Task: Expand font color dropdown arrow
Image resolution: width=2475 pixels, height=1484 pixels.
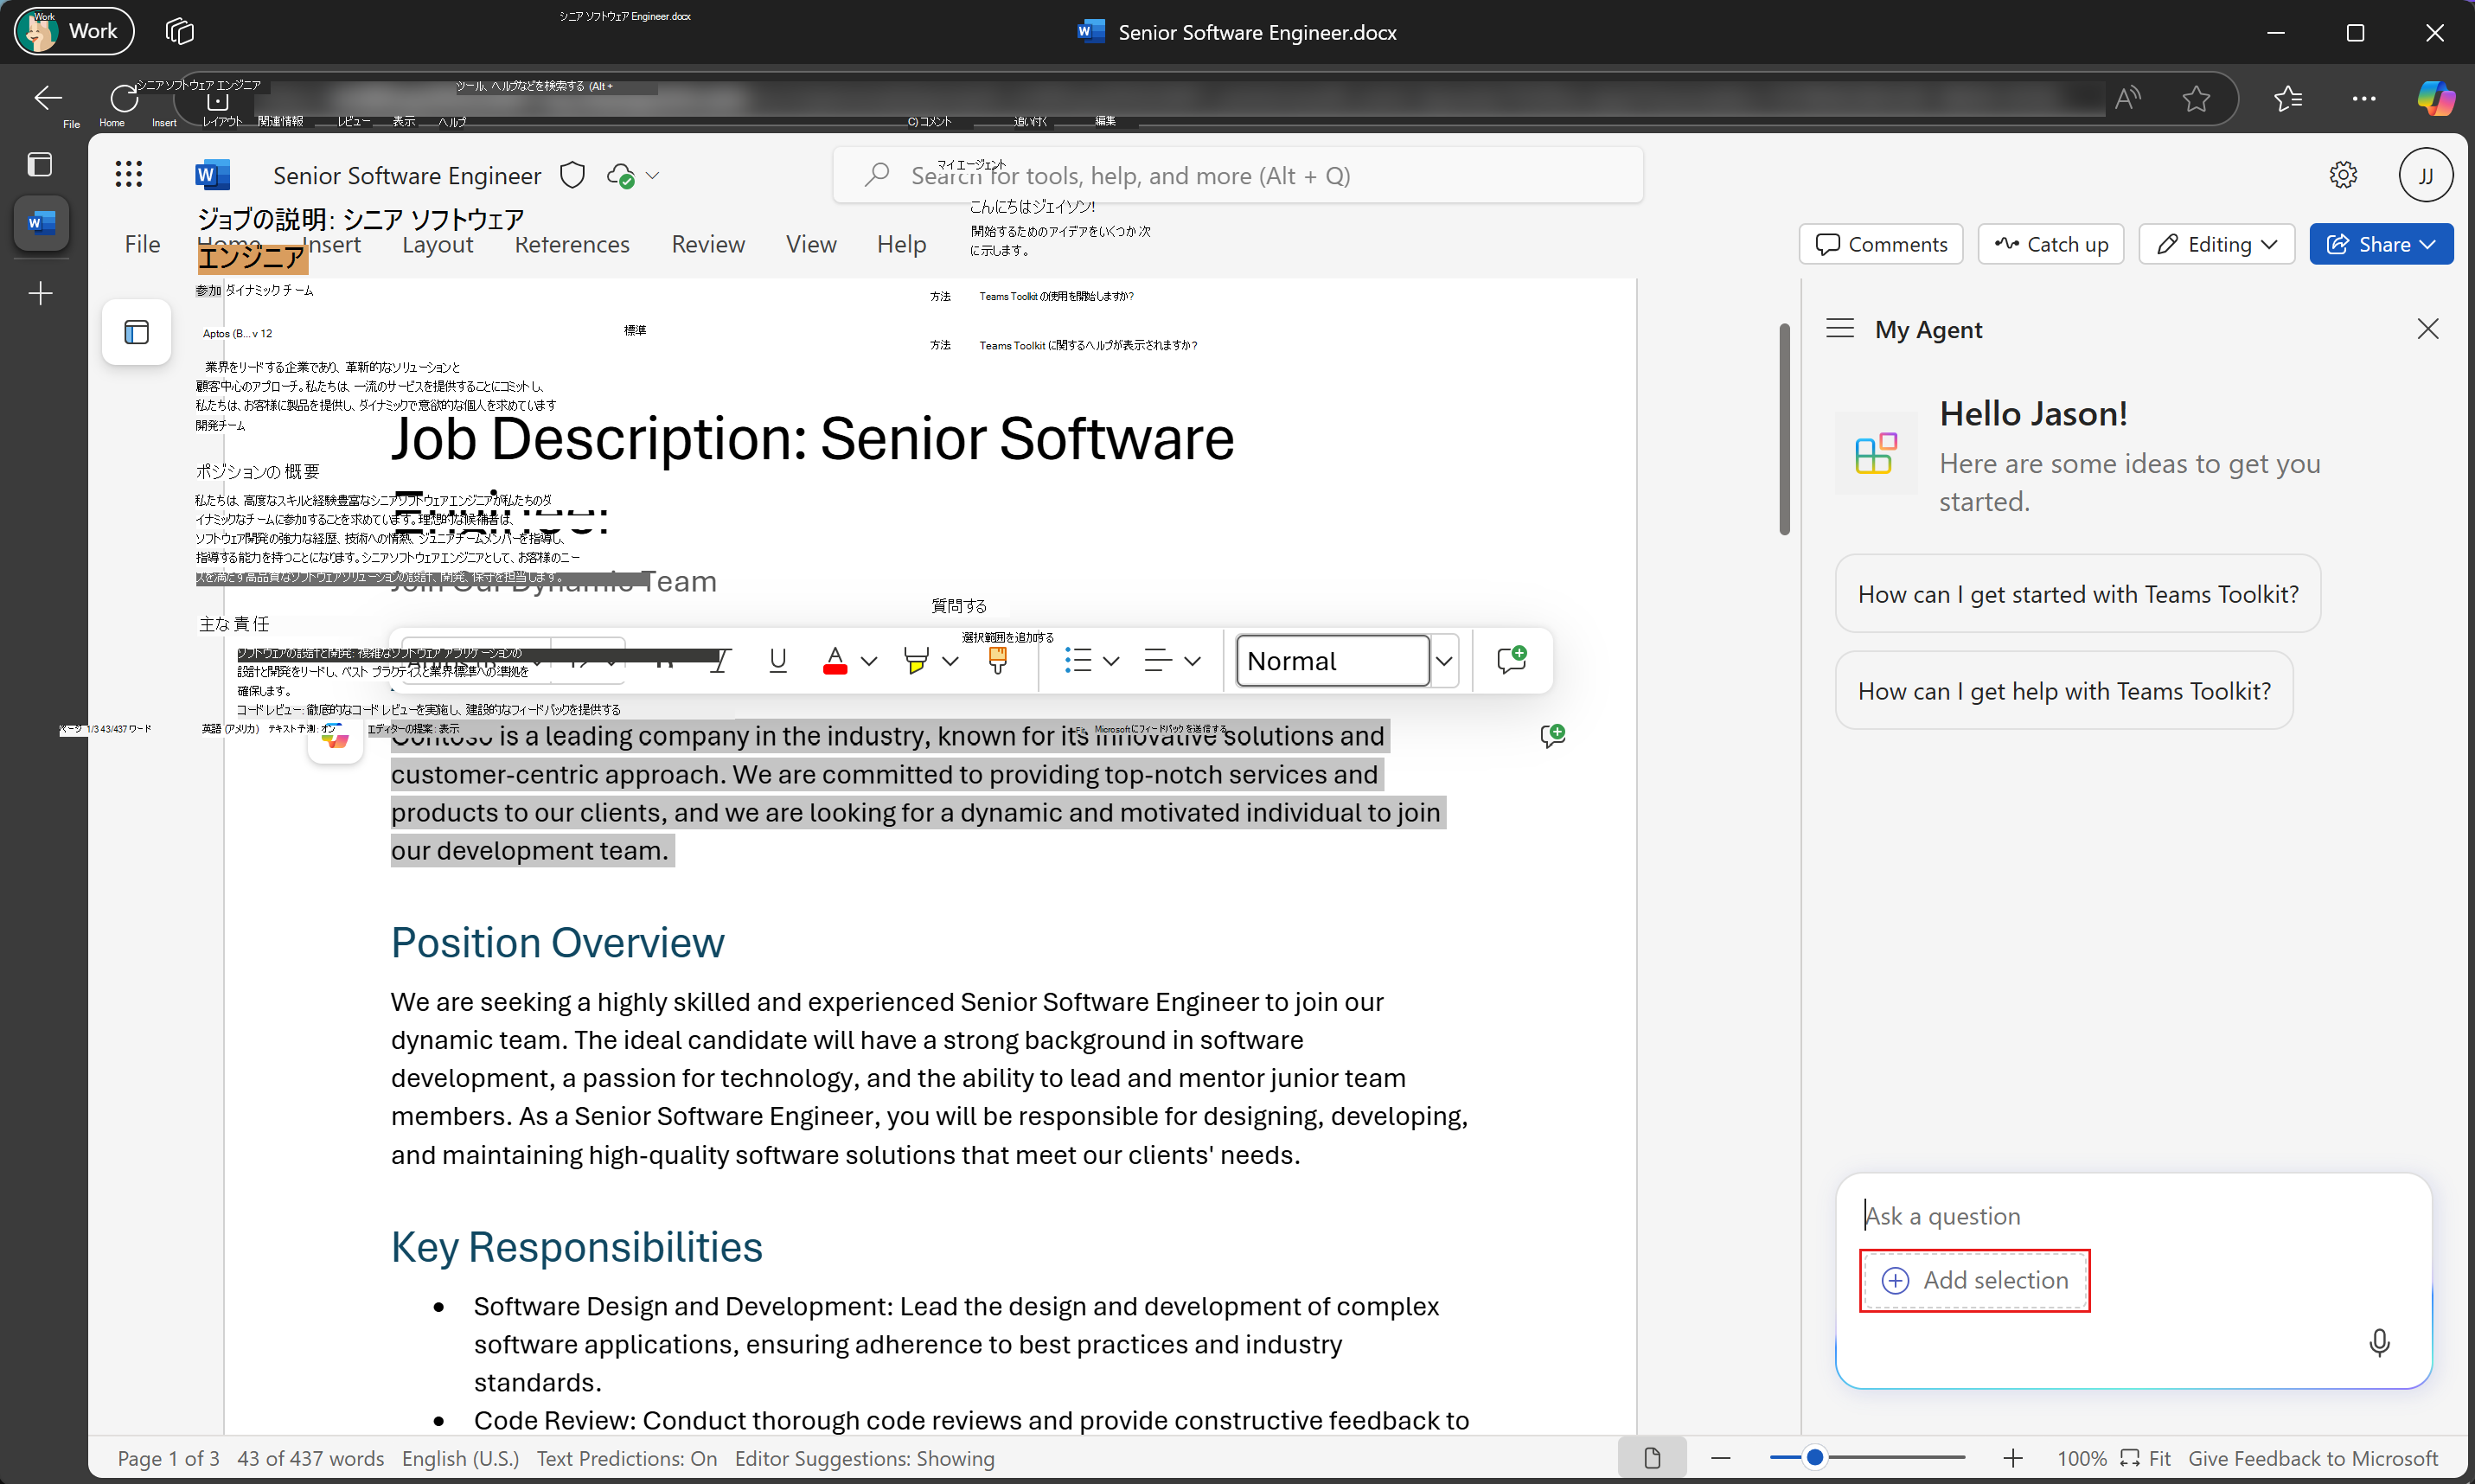Action: pyautogui.click(x=869, y=660)
